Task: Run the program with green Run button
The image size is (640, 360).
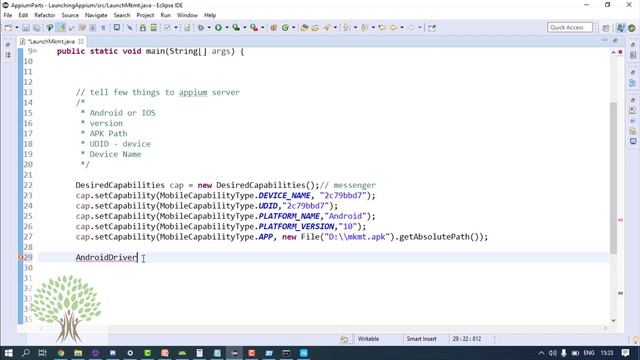Action: [x=218, y=28]
